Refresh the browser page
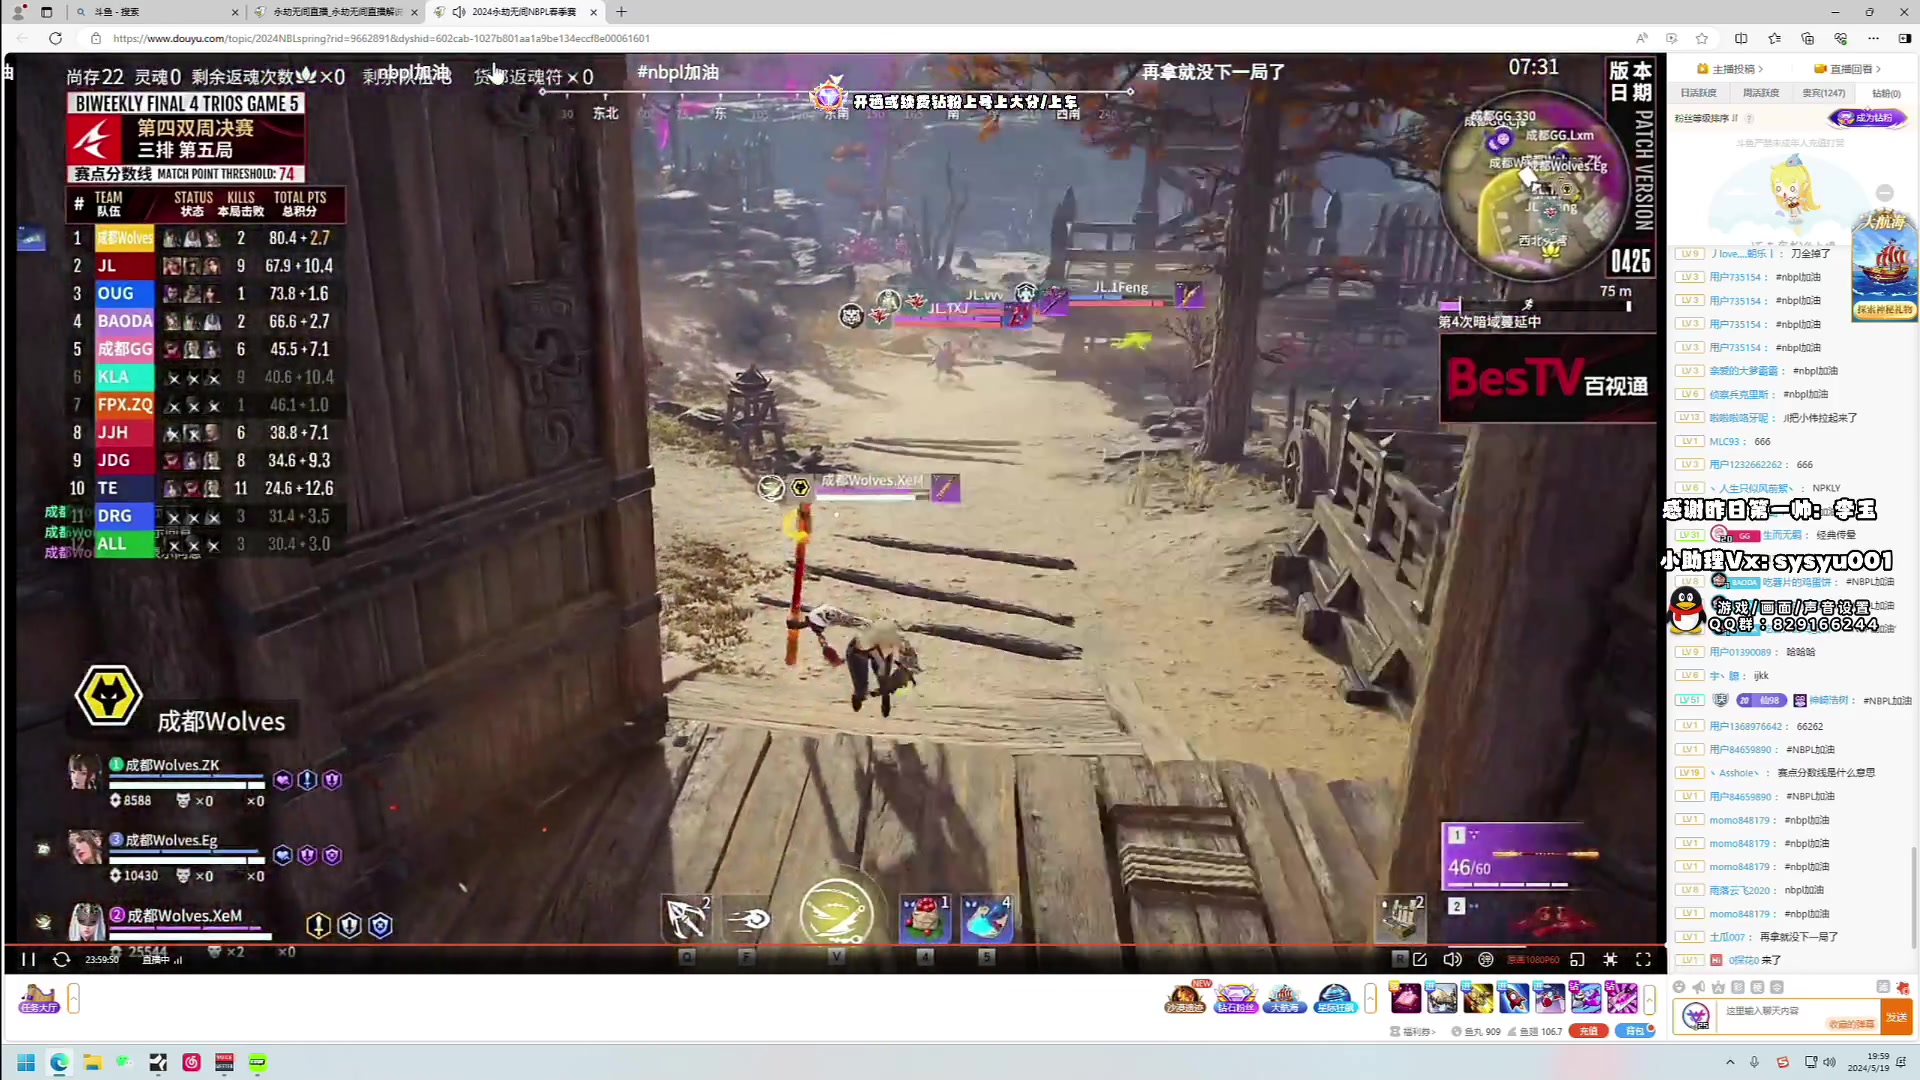 pos(56,38)
